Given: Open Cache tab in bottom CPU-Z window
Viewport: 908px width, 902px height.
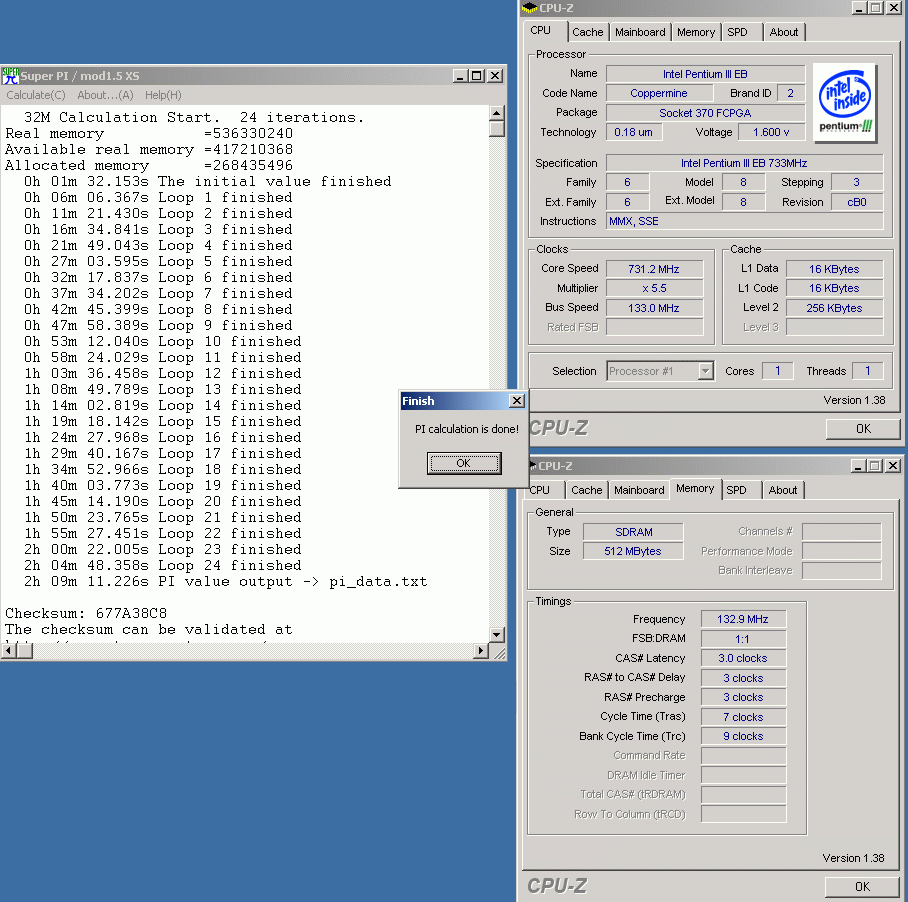Looking at the screenshot, I should point(587,490).
